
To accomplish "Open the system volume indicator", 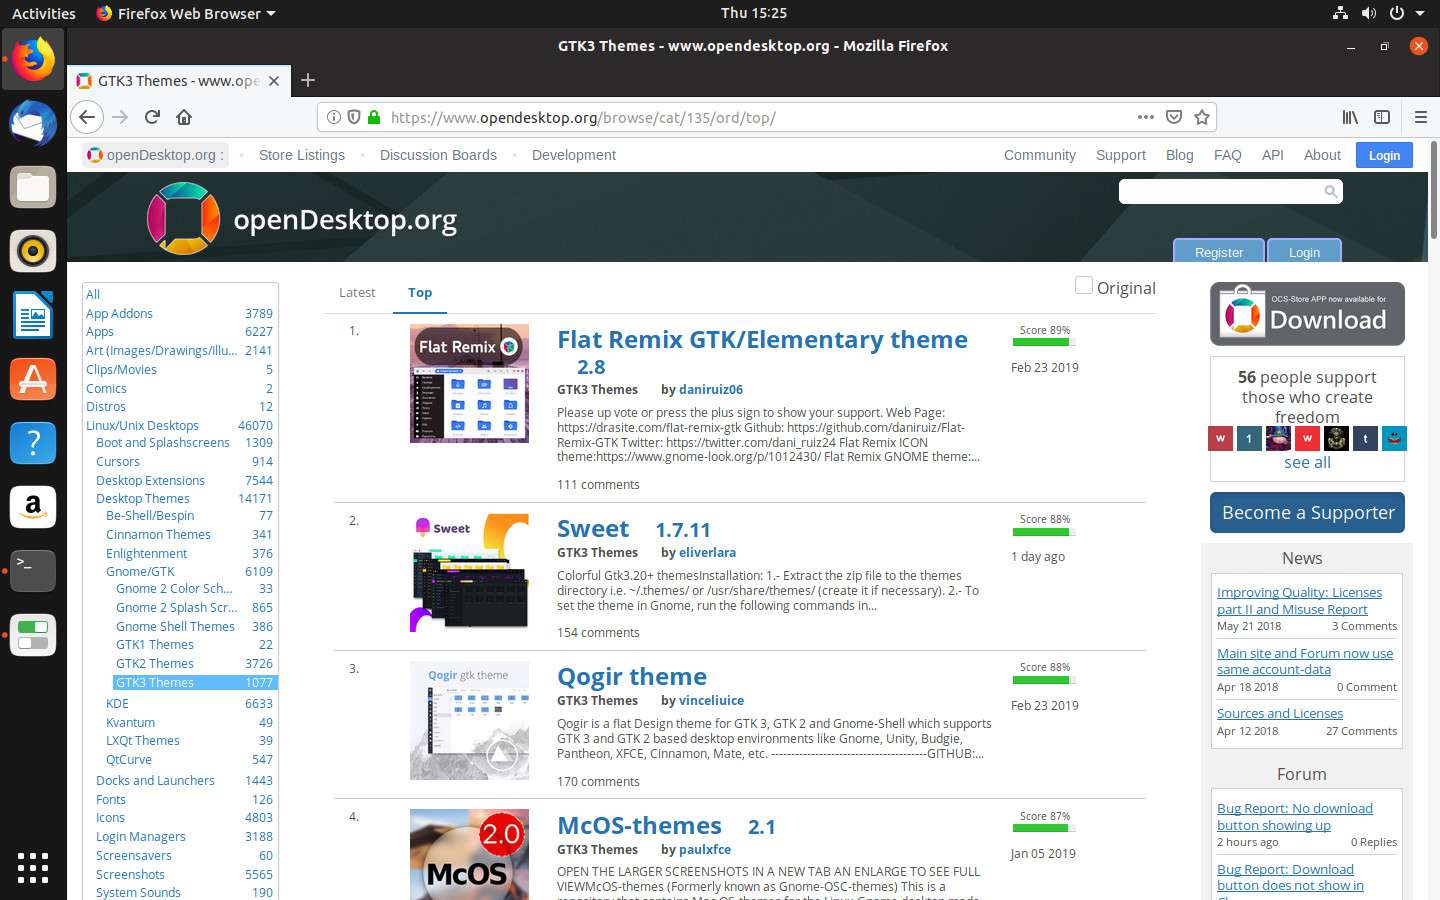I will 1368,13.
